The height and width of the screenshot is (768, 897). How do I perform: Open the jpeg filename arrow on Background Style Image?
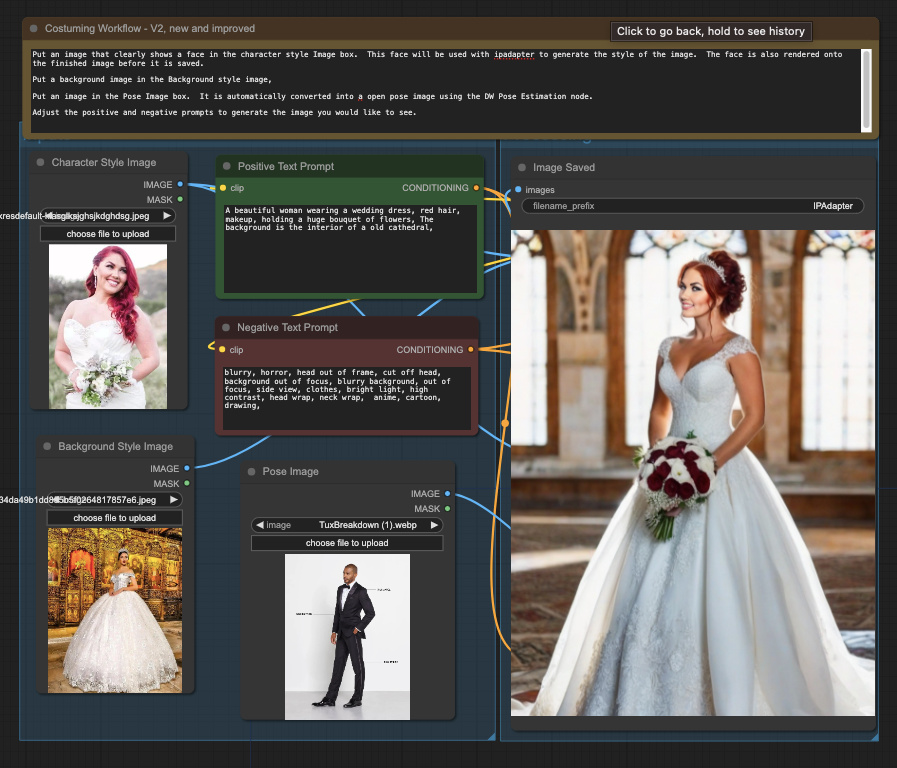[x=174, y=498]
